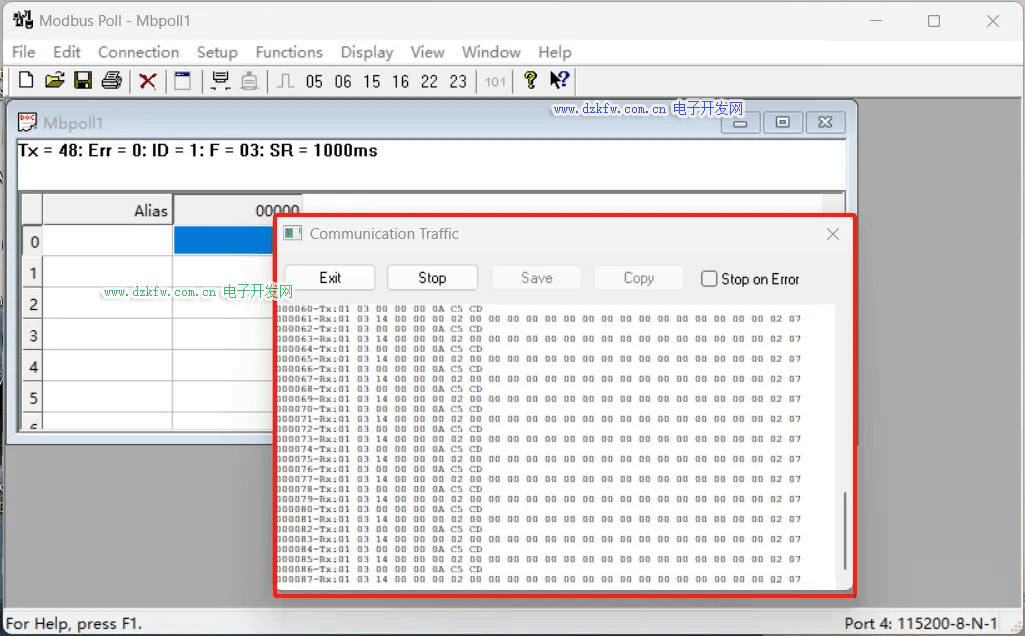Create a new document with New icon
Viewport: 1025px width, 636px height.
pyautogui.click(x=25, y=80)
